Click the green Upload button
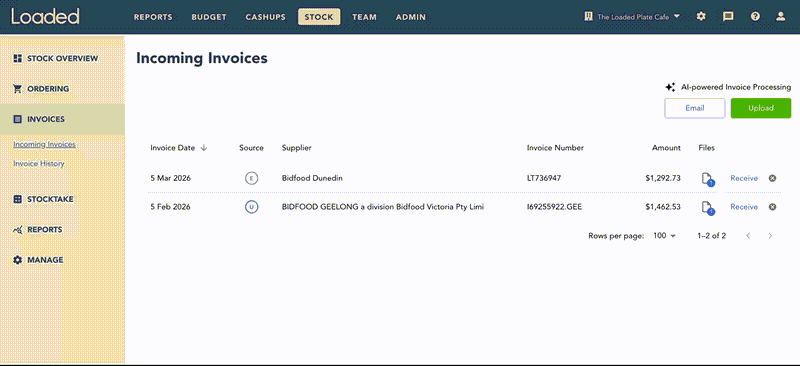Screen dimensions: 800x366 coord(761,108)
